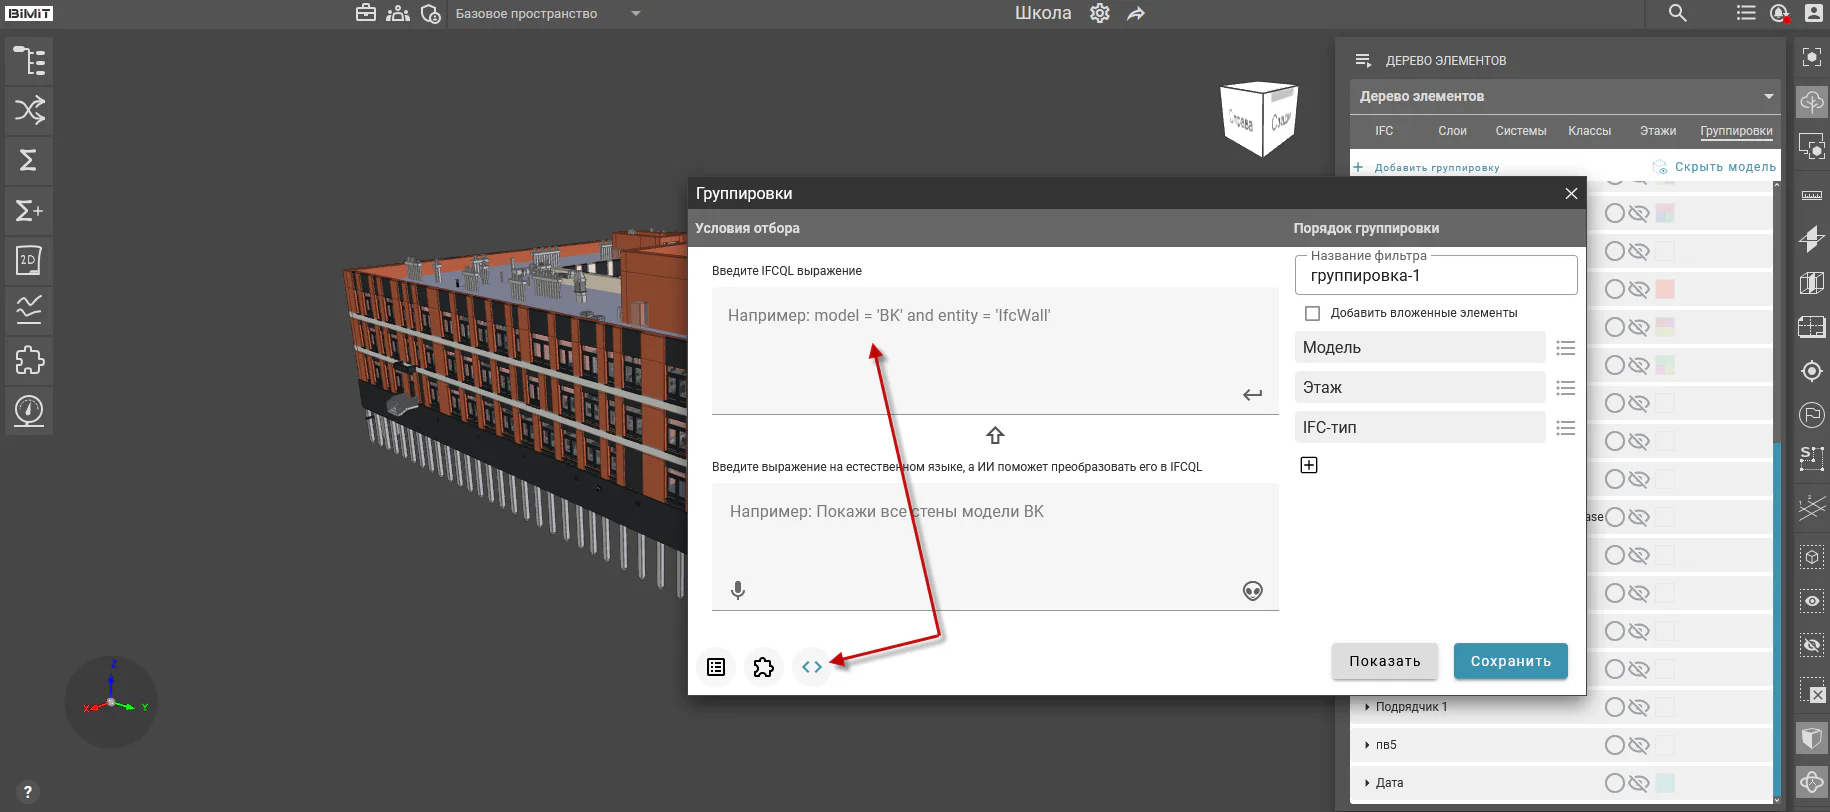1830x812 pixels.
Task: Click the color swatch in Дата row
Action: 1665,783
